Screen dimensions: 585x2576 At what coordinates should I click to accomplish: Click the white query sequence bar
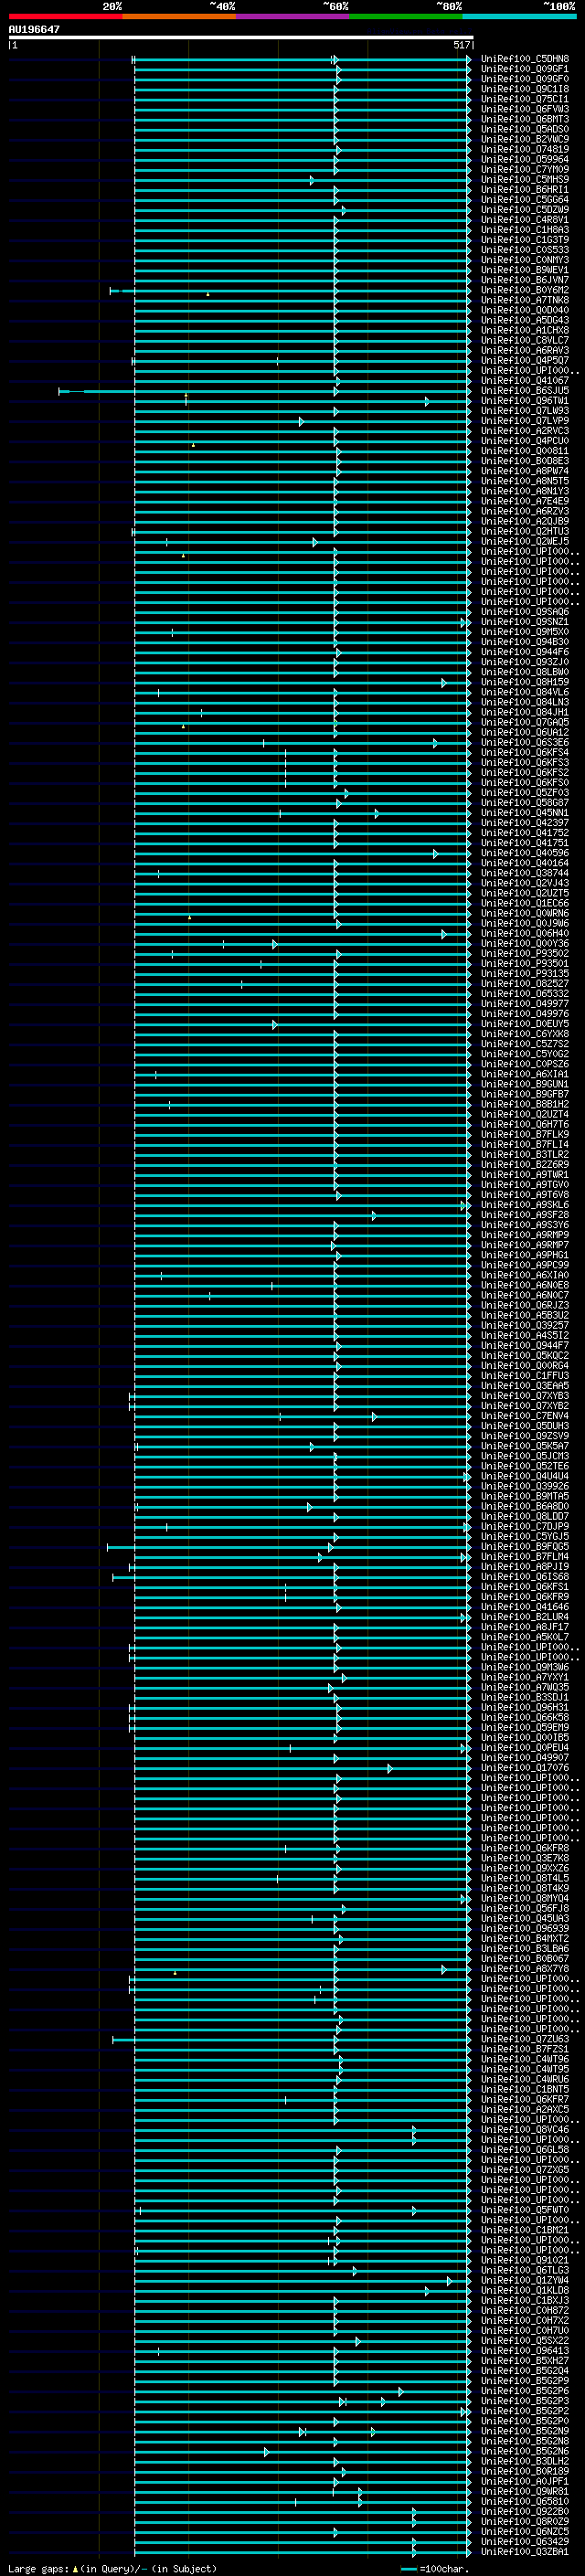point(241,37)
